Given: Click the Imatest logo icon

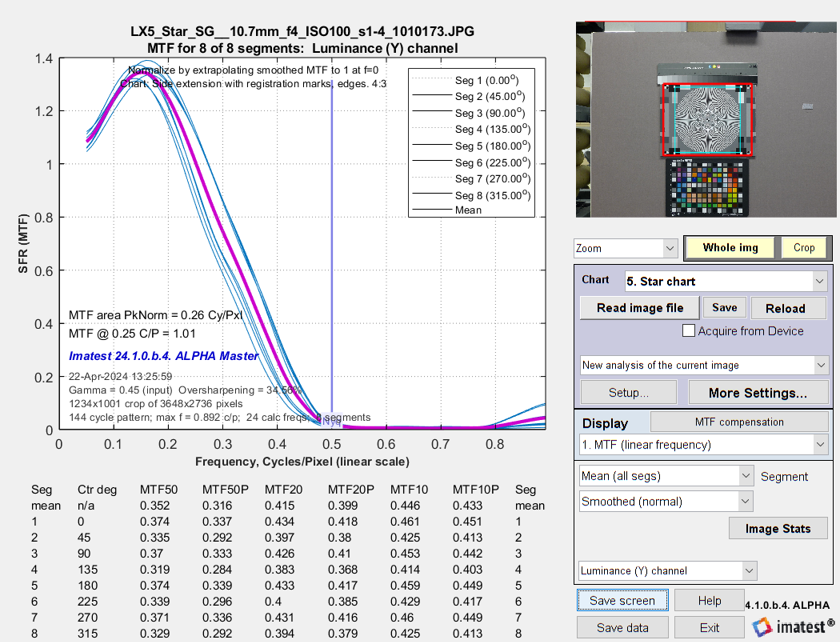Looking at the screenshot, I should coord(760,627).
